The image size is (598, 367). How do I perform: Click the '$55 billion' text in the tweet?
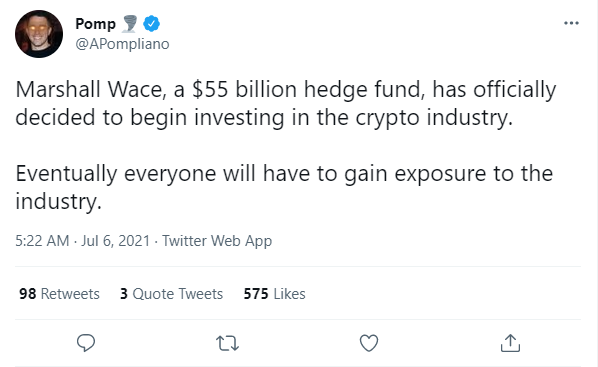click(x=244, y=90)
